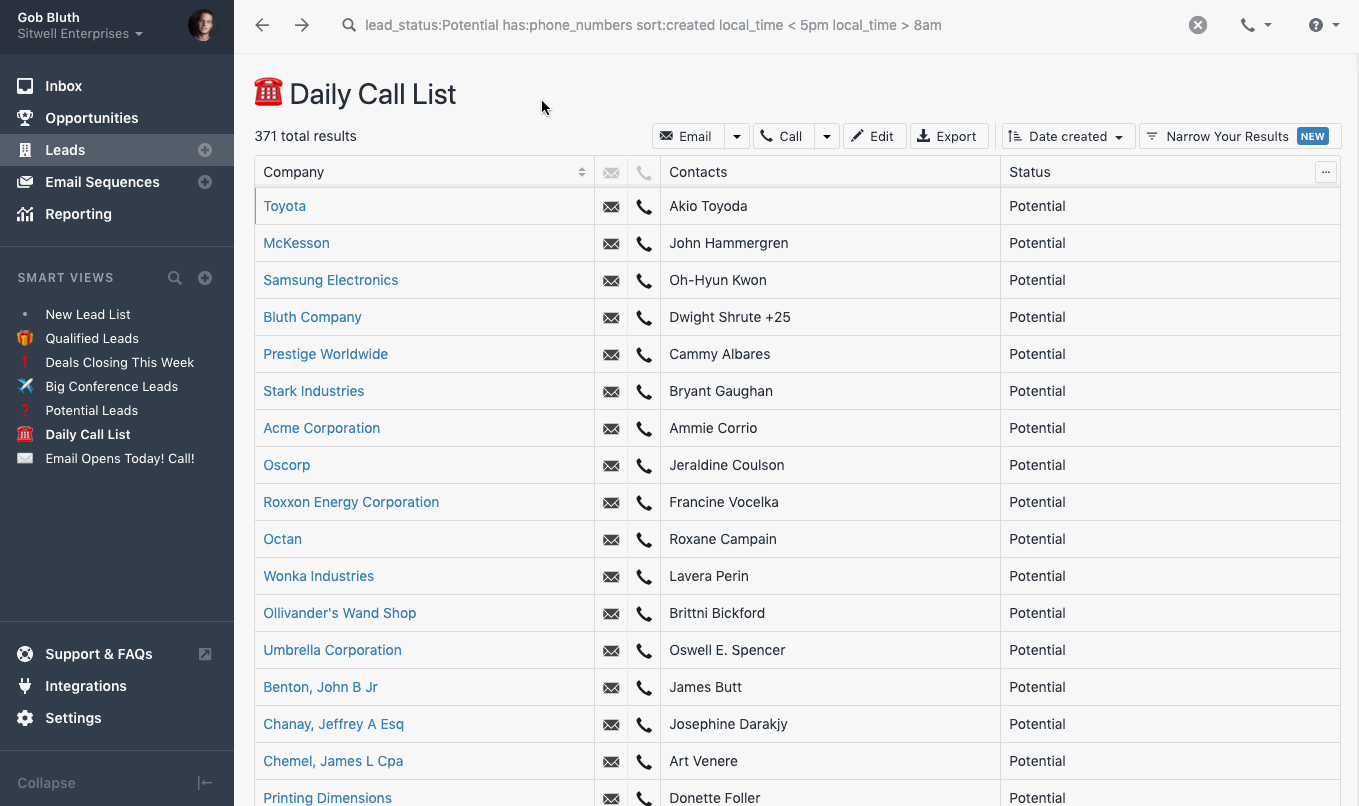Call McKesson using phone icon
This screenshot has height=806, width=1359.
click(644, 244)
